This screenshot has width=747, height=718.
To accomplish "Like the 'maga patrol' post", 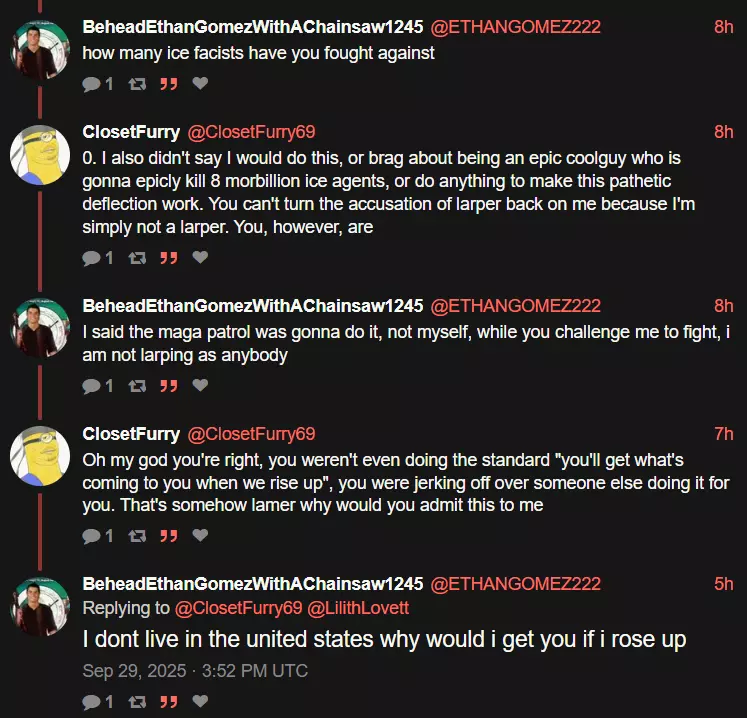I will [x=200, y=385].
